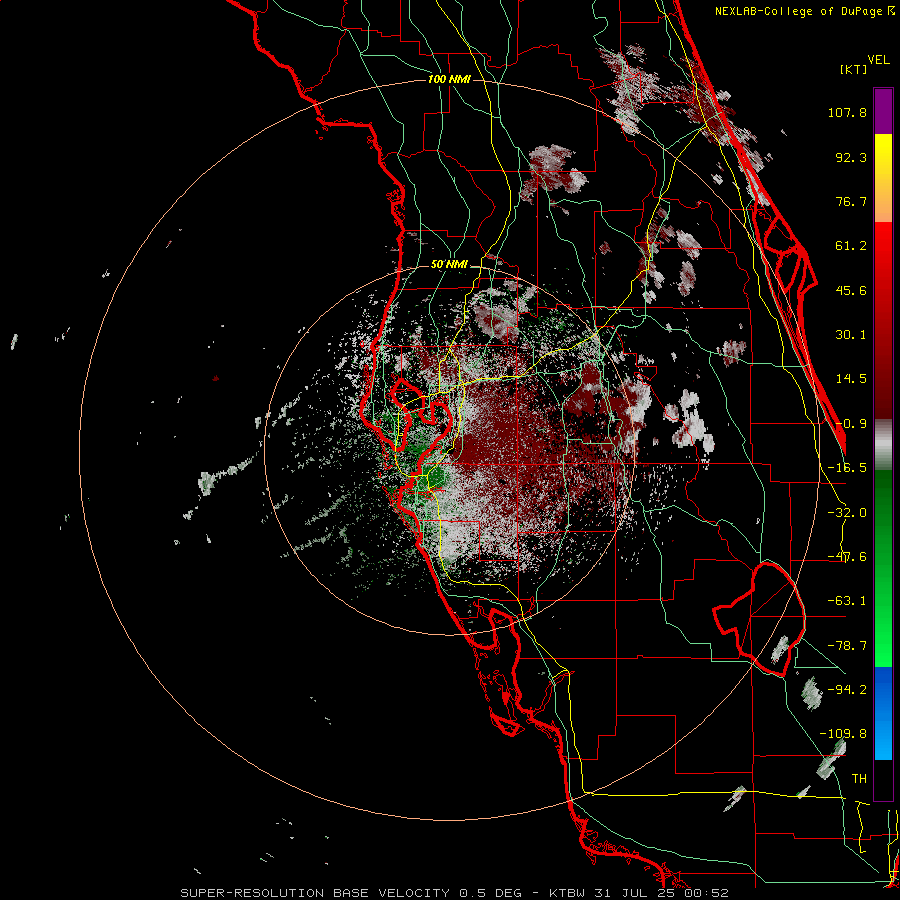
Task: Pick the green segment of the velocity color bar
Action: [x=883, y=568]
